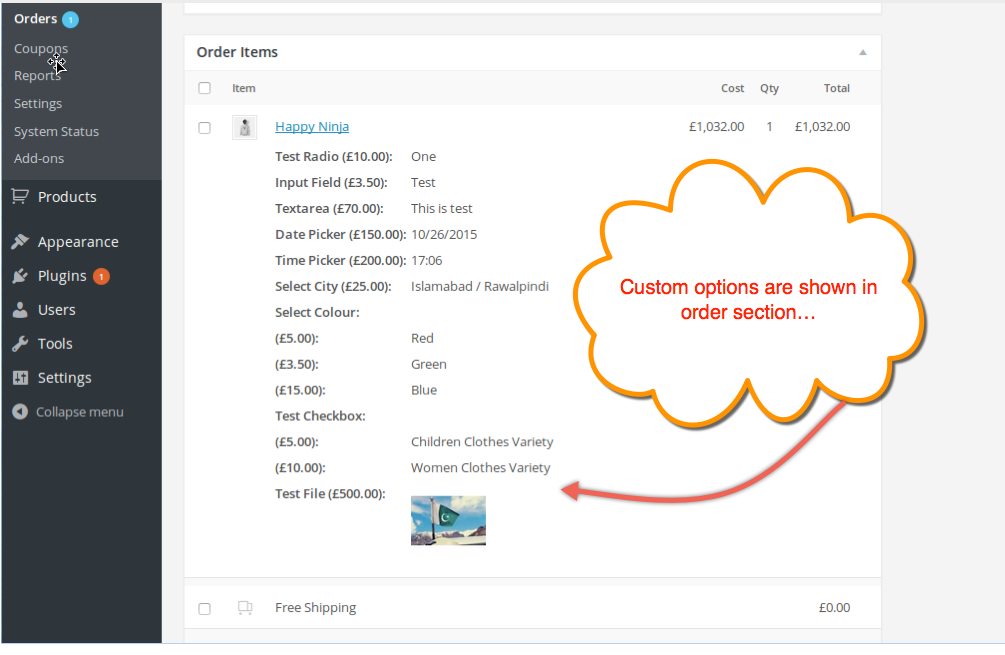Click the Children Clothes Variety value
Viewport: 1005px width, 655px height.
pos(482,442)
